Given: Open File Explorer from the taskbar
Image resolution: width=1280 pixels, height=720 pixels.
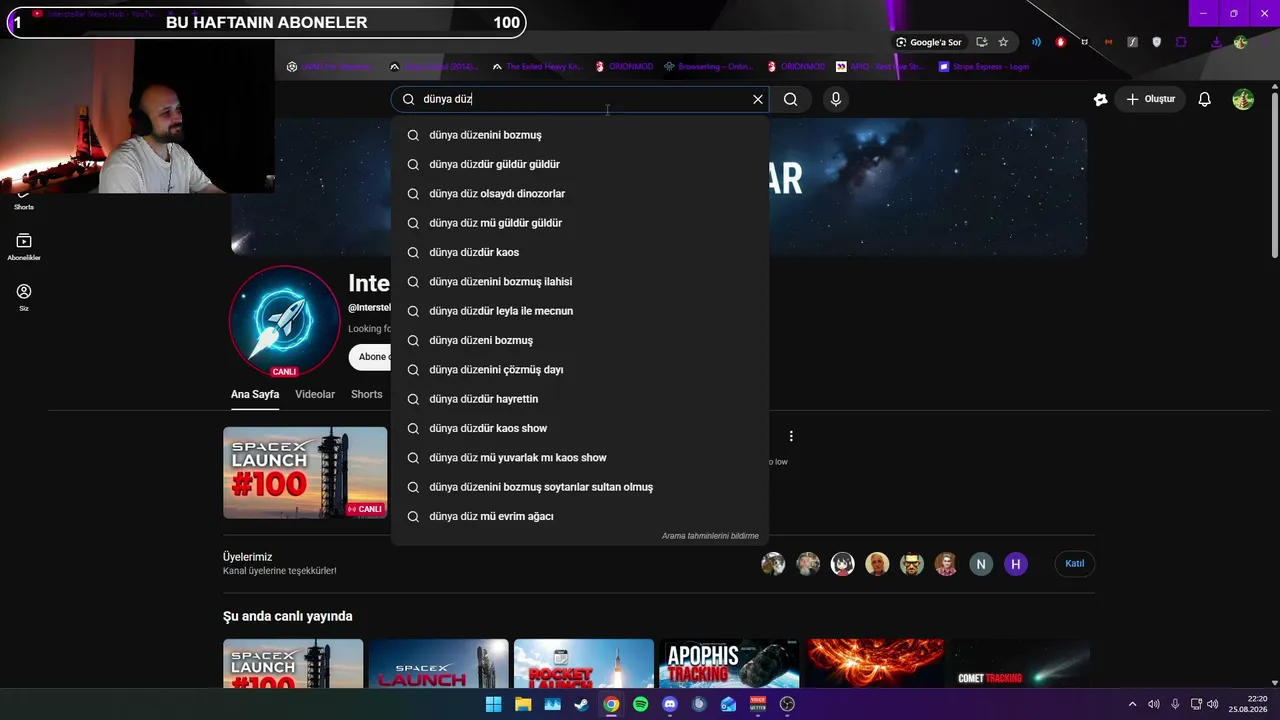Looking at the screenshot, I should pyautogui.click(x=523, y=704).
